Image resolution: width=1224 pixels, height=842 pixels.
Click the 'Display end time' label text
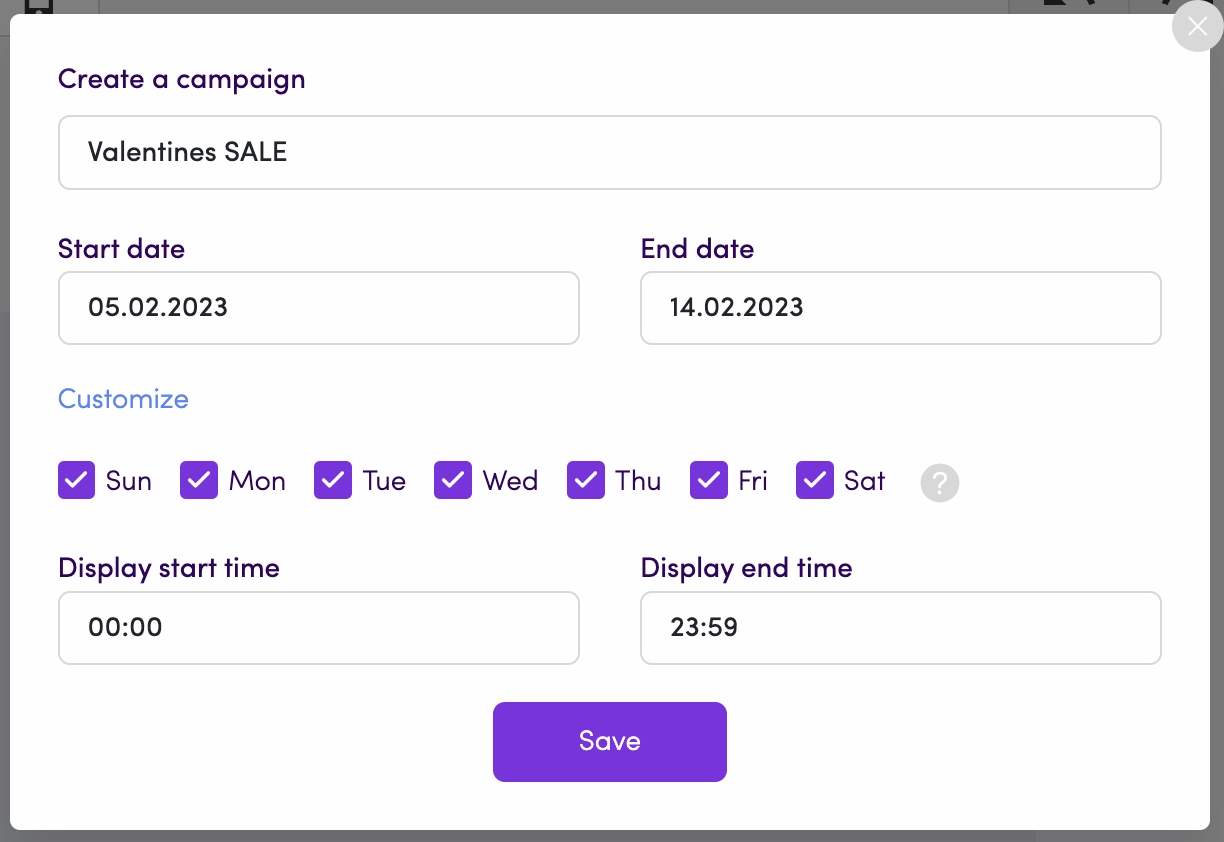746,568
